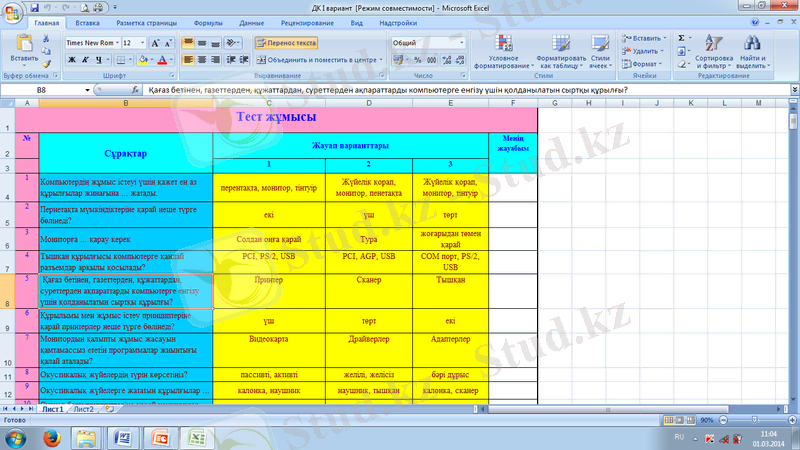Click the Cut scissors icon
Image resolution: width=800 pixels, height=450 pixels.
[45, 37]
